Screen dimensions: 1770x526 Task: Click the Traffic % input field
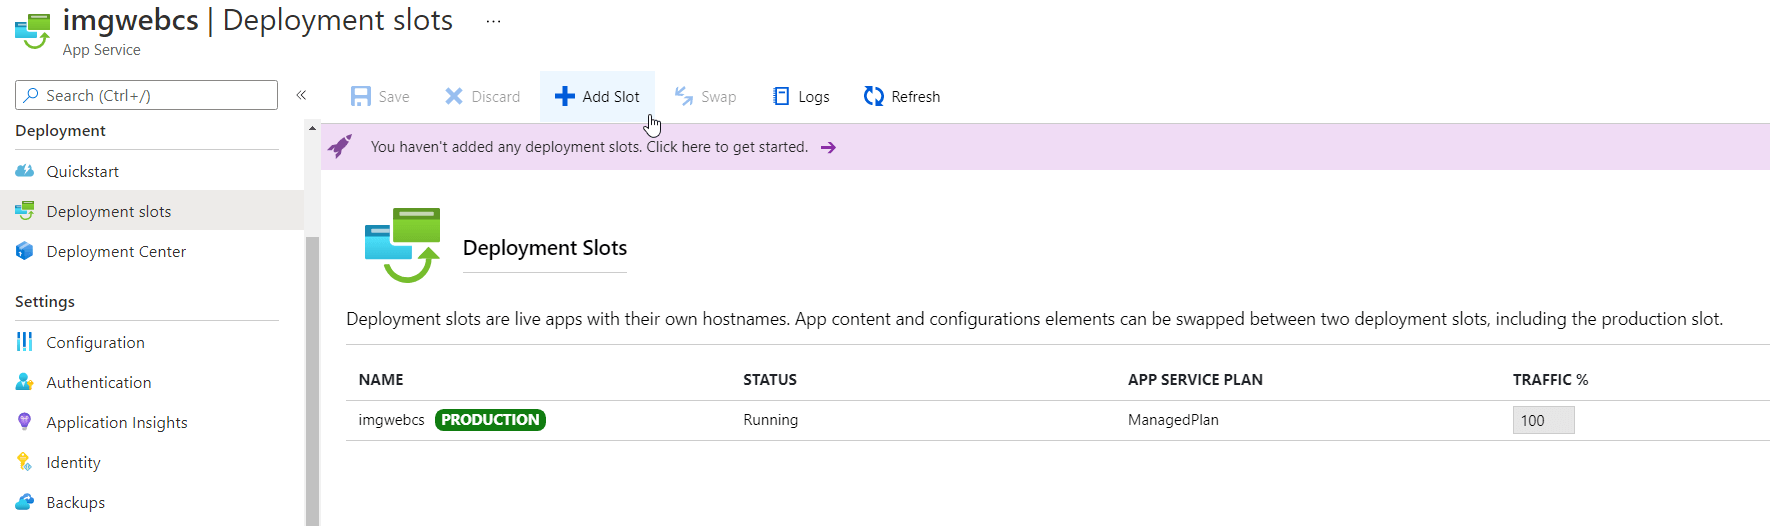(x=1543, y=420)
